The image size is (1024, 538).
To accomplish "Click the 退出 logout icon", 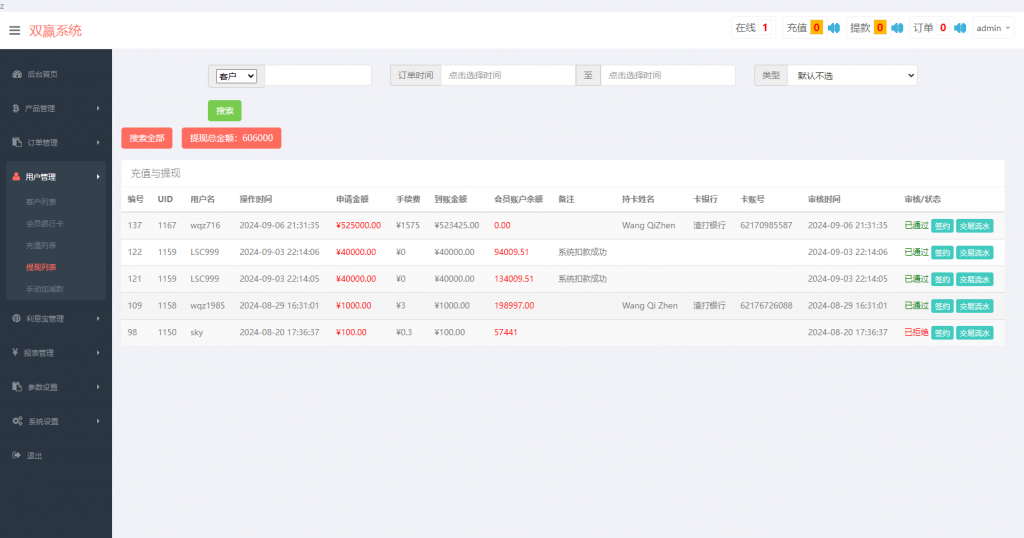I will [17, 455].
